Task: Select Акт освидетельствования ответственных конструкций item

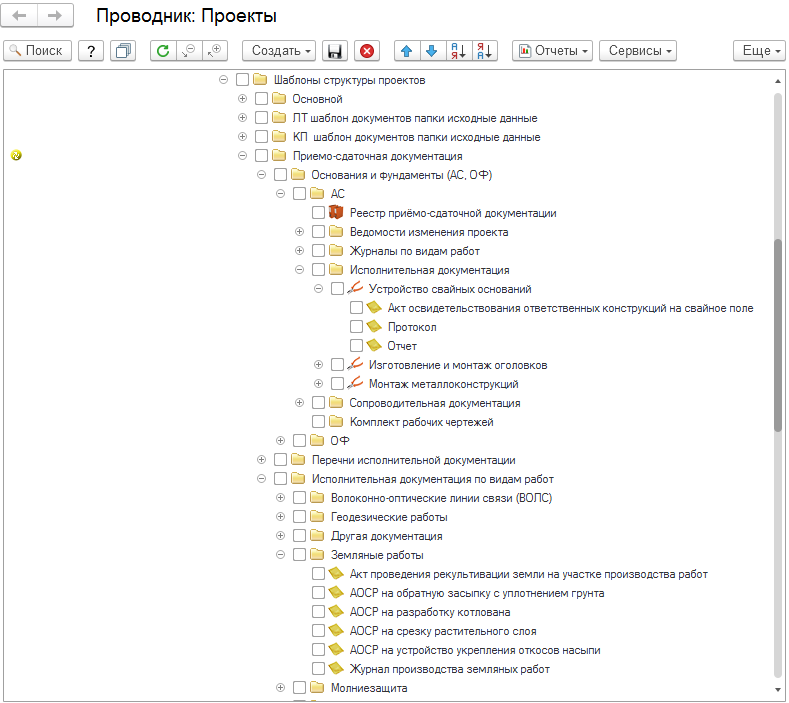Action: tap(570, 308)
